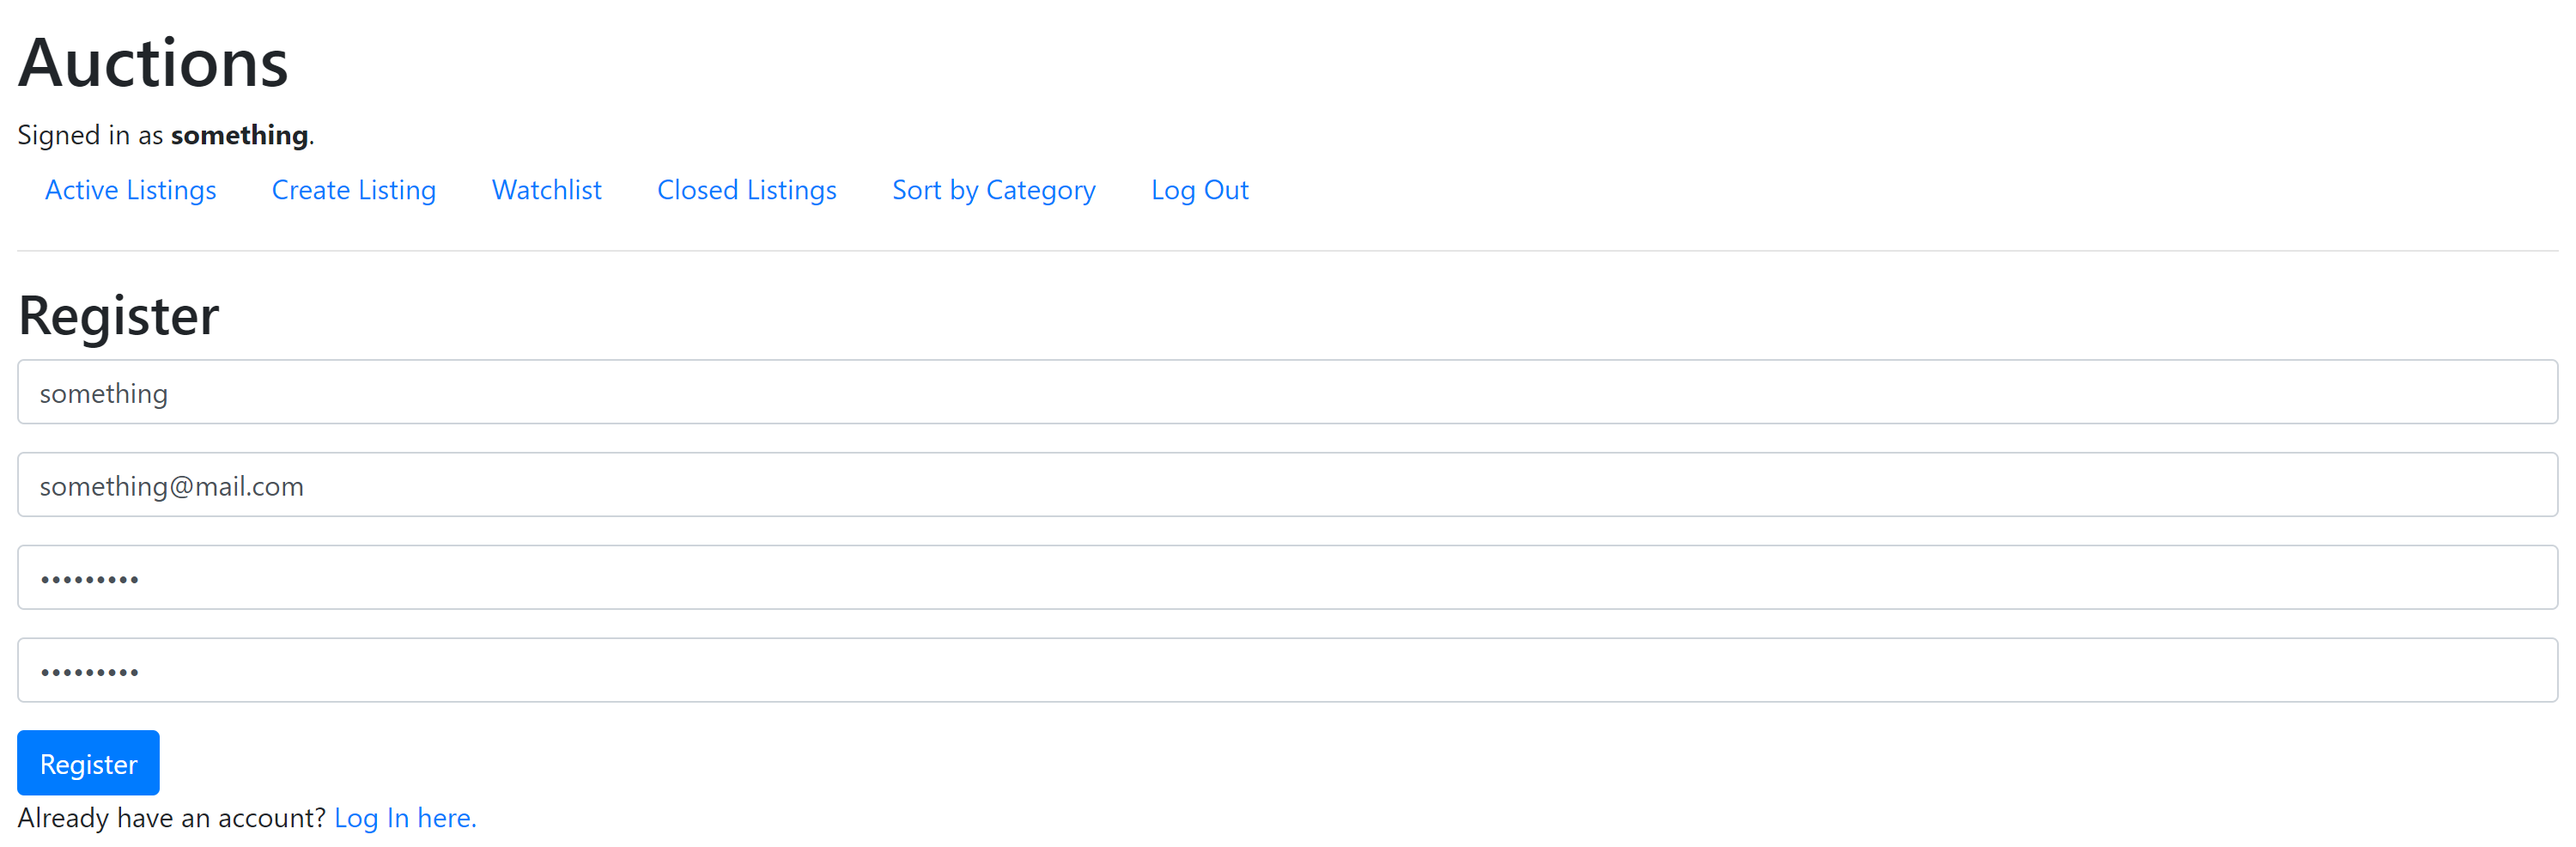Image resolution: width=2576 pixels, height=847 pixels.
Task: Go to Create Listing
Action: [354, 190]
